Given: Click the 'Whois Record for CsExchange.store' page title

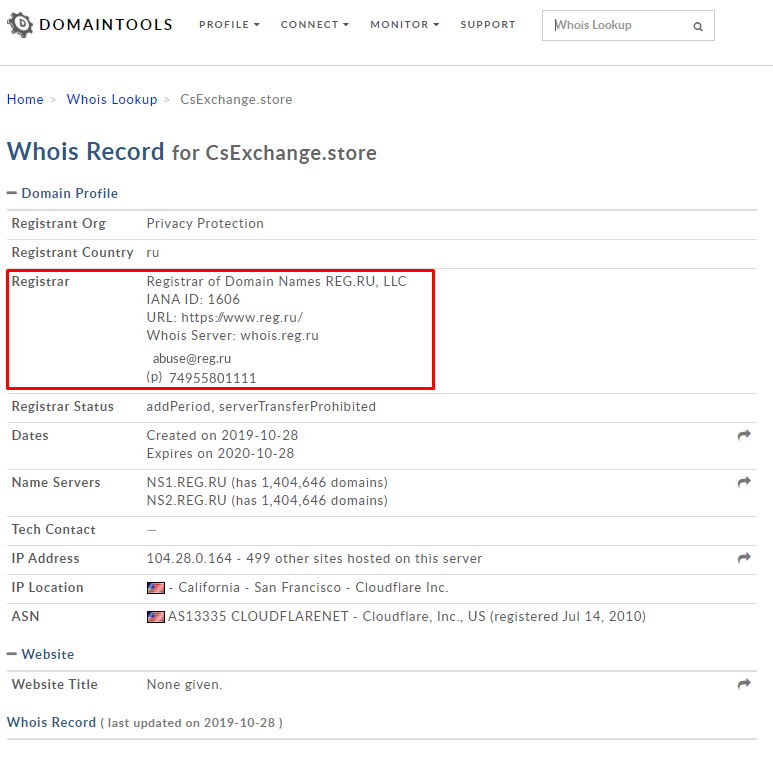Looking at the screenshot, I should (x=192, y=152).
